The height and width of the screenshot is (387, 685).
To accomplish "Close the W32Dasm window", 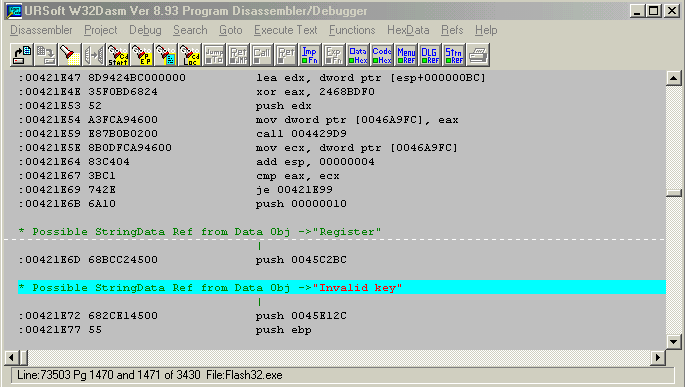I will pyautogui.click(x=672, y=11).
